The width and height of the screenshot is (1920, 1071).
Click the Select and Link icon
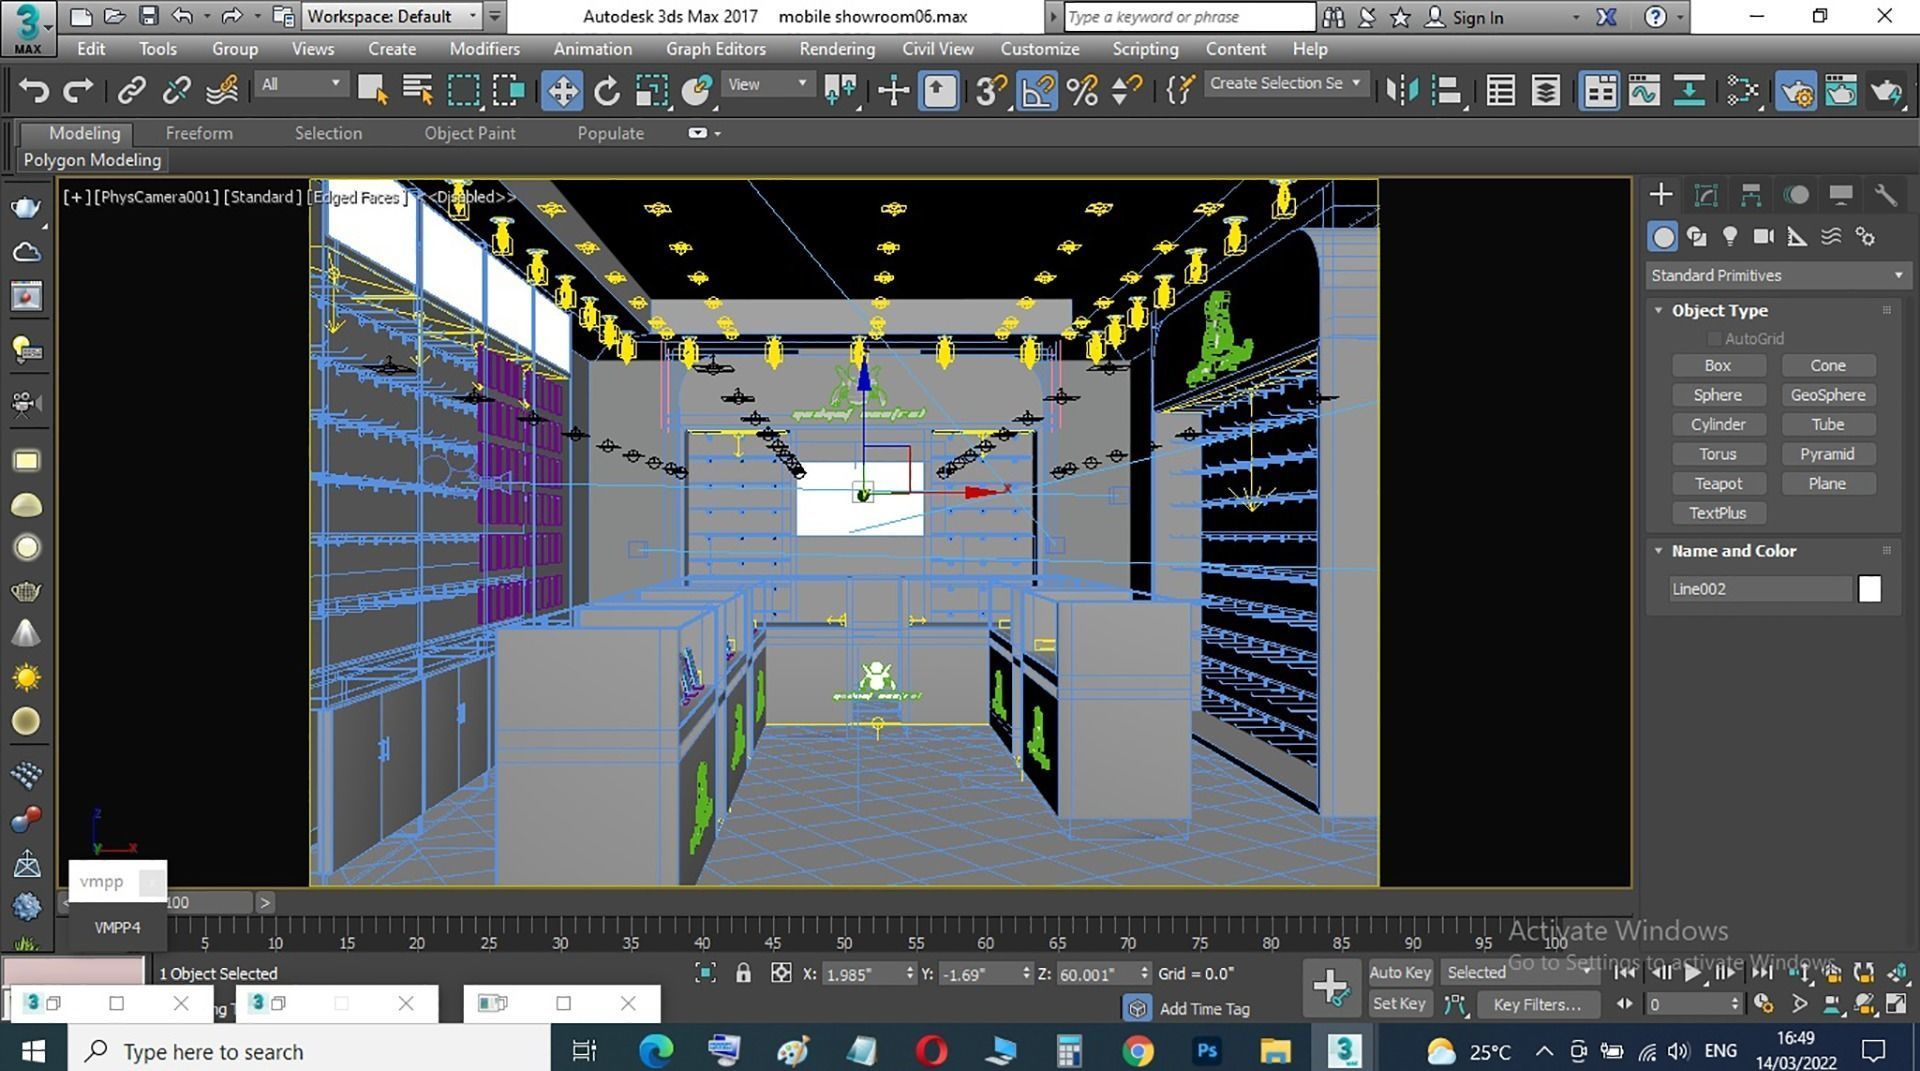click(131, 91)
